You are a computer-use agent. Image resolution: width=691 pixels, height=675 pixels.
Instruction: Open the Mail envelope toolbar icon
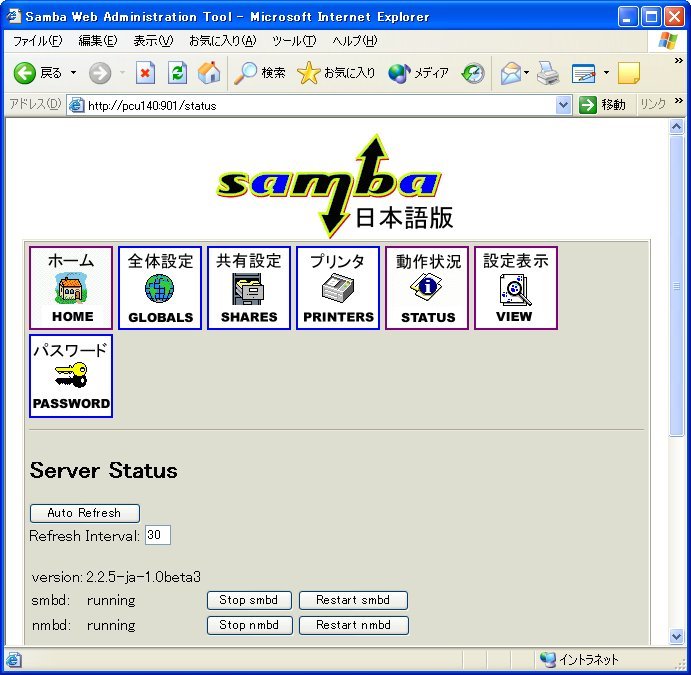point(510,73)
